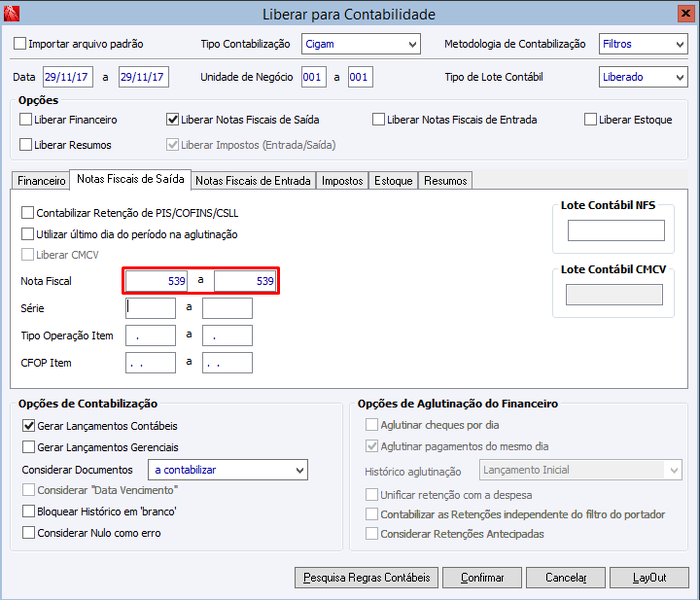Click the Cancelar button
Image resolution: width=700 pixels, height=600 pixels.
566,578
